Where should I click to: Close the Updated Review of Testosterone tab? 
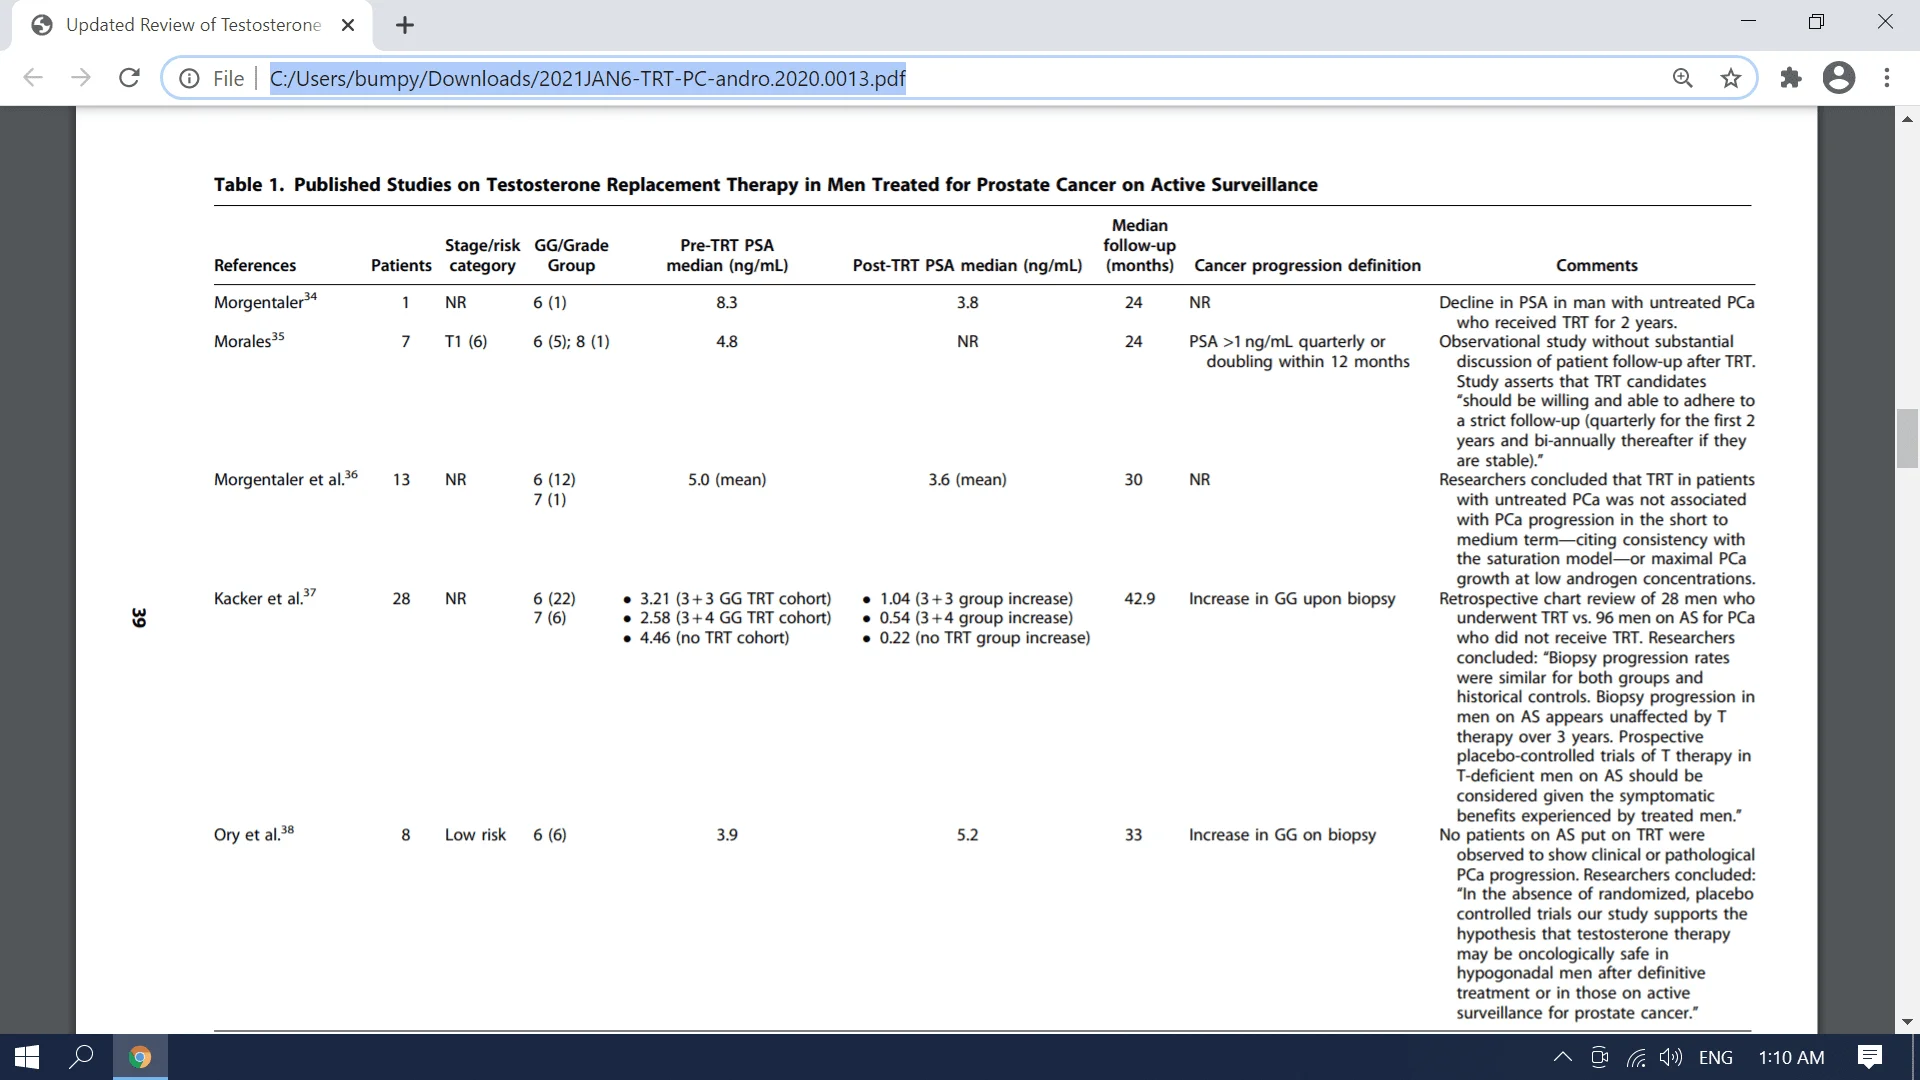[x=348, y=25]
